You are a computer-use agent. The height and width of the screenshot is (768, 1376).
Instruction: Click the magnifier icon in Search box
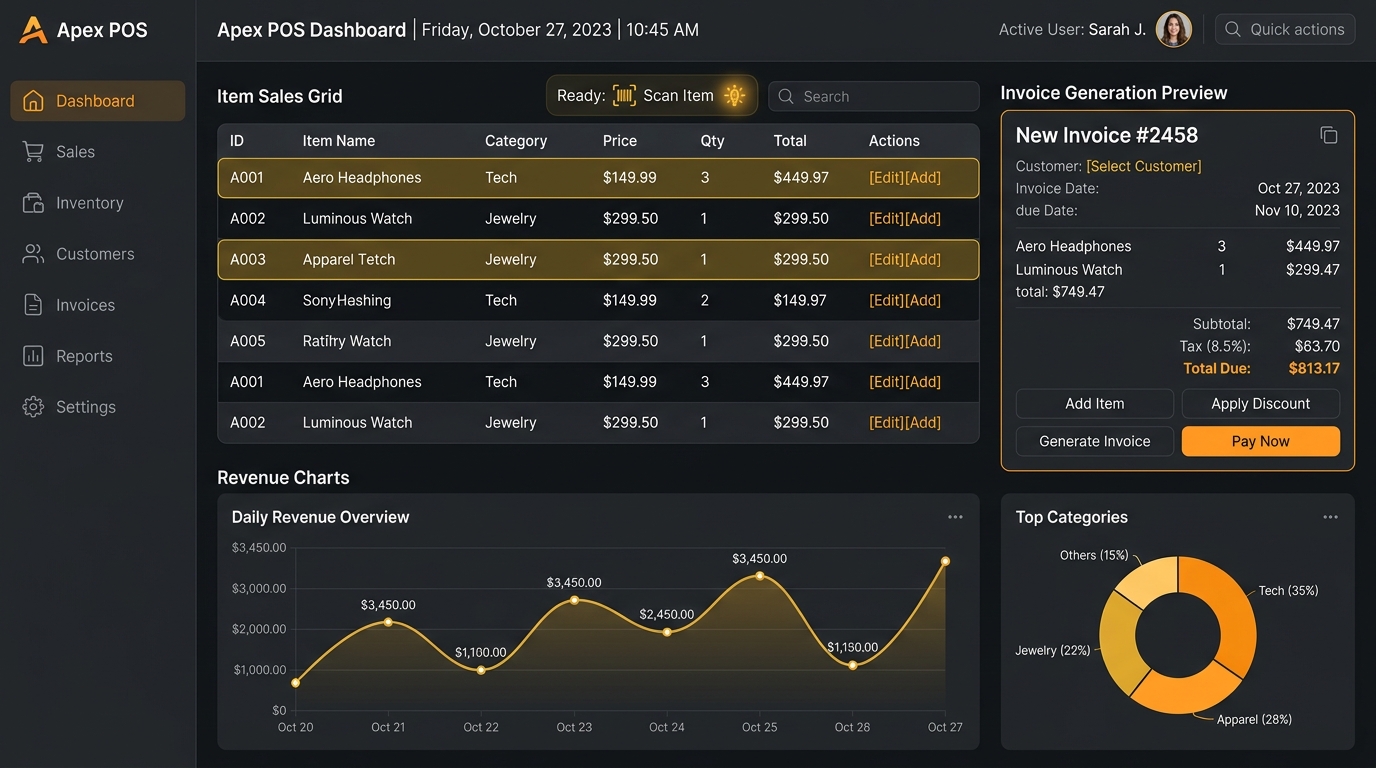(x=786, y=97)
